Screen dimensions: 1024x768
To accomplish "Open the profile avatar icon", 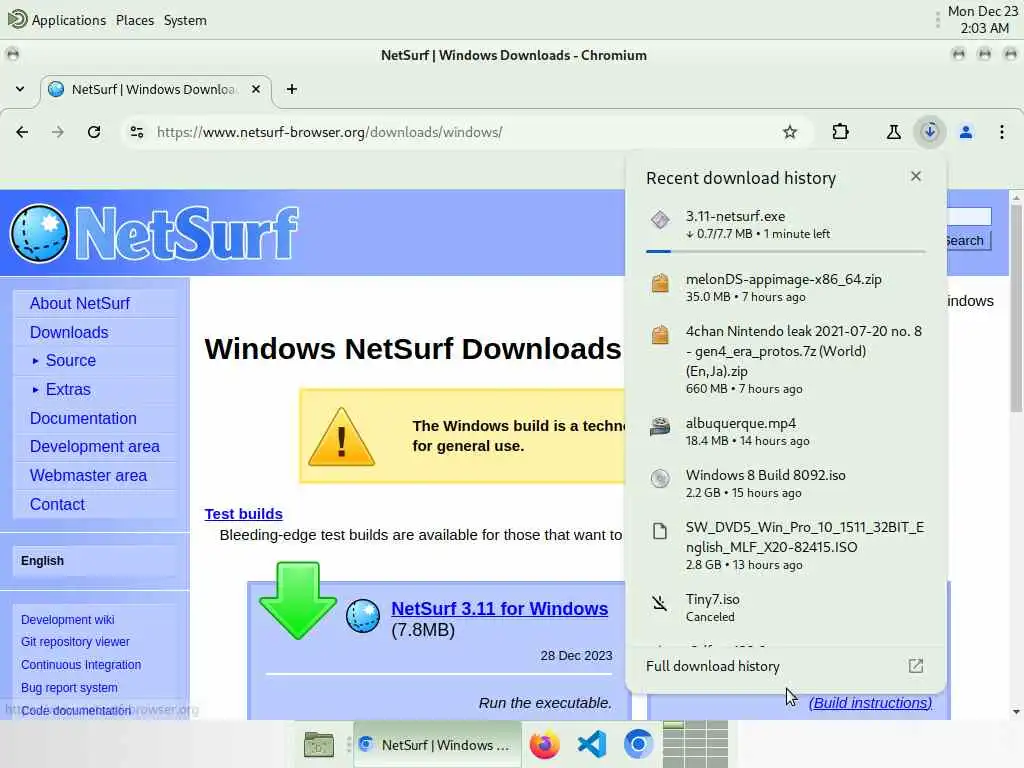I will [966, 132].
